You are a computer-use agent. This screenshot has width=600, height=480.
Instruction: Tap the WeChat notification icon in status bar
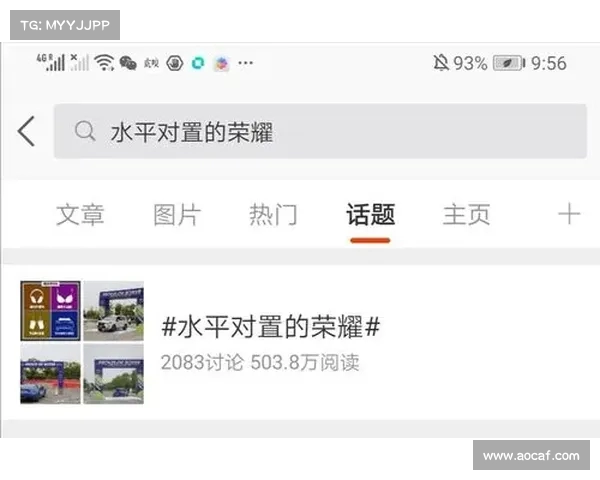pos(128,63)
